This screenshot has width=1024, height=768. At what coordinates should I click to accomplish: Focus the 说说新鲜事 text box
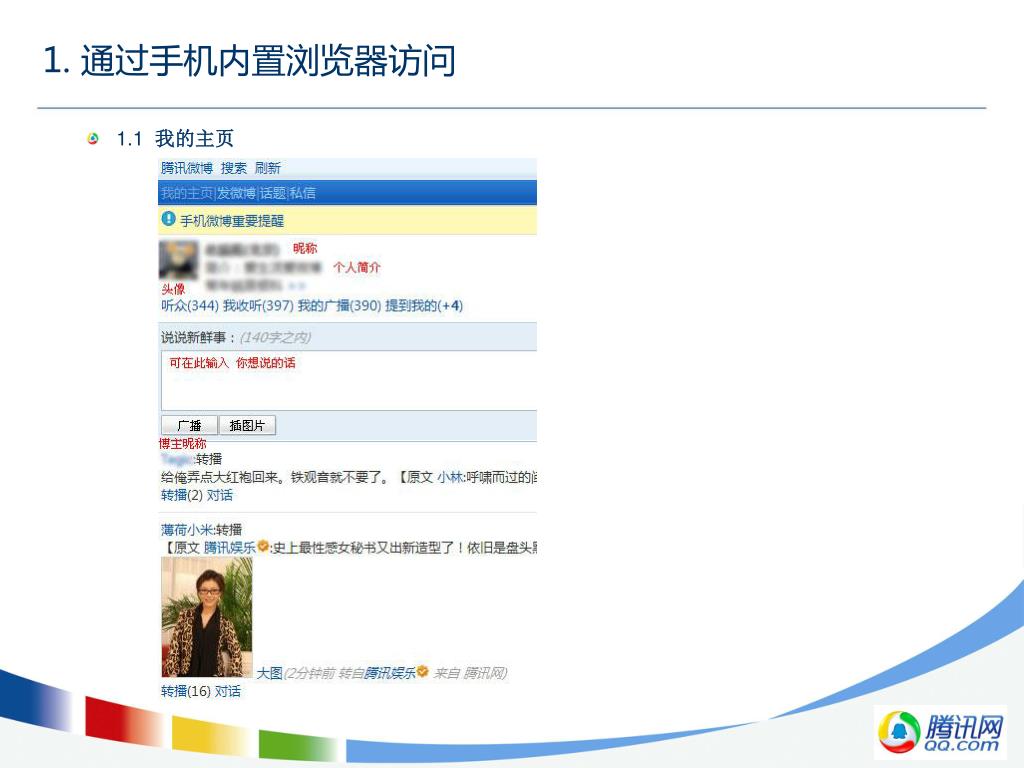click(349, 381)
